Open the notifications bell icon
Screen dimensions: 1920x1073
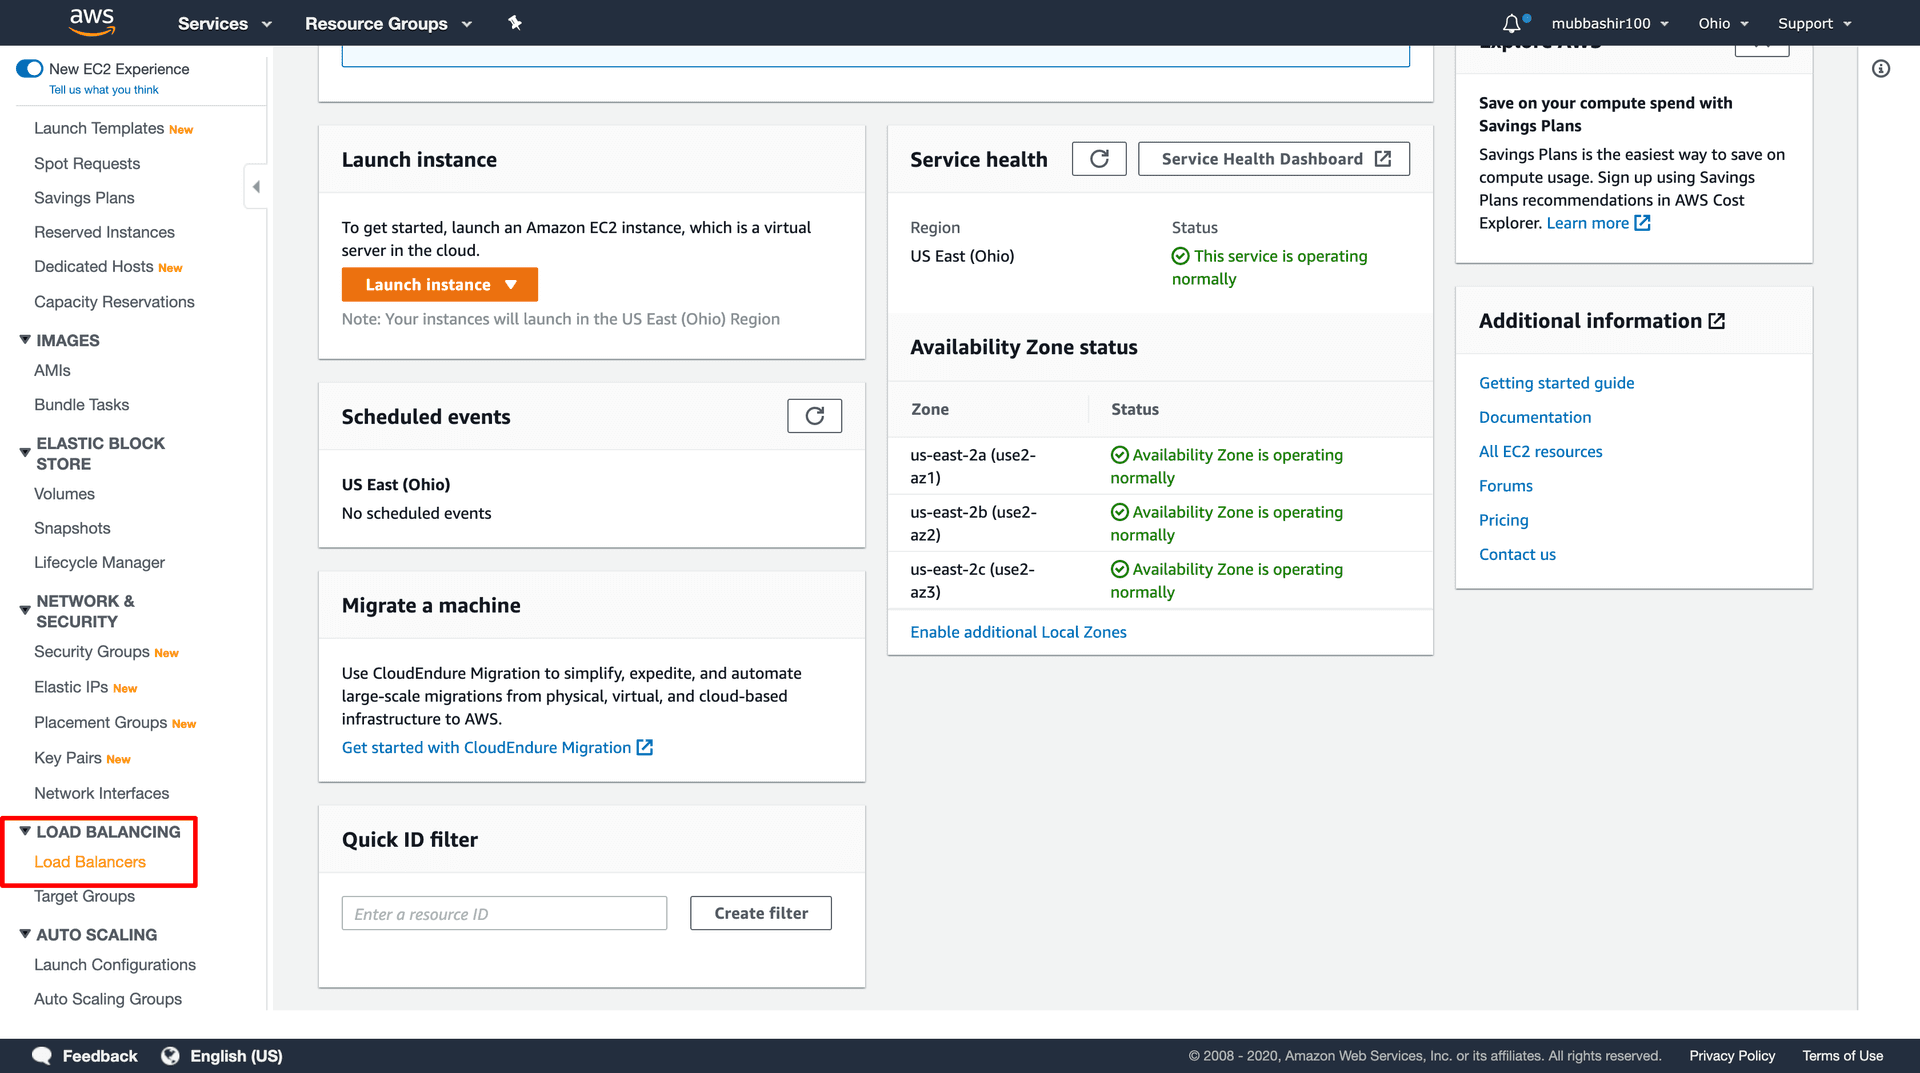[1511, 23]
